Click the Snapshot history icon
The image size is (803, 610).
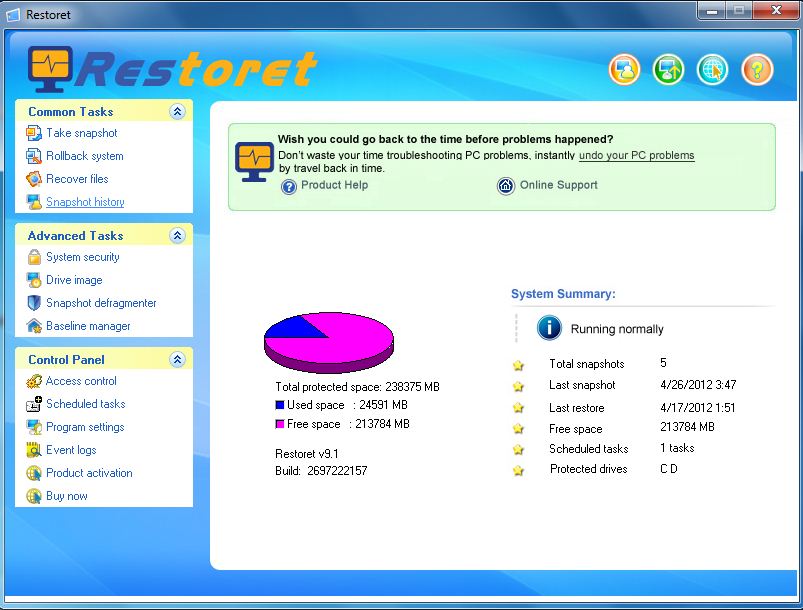click(34, 202)
